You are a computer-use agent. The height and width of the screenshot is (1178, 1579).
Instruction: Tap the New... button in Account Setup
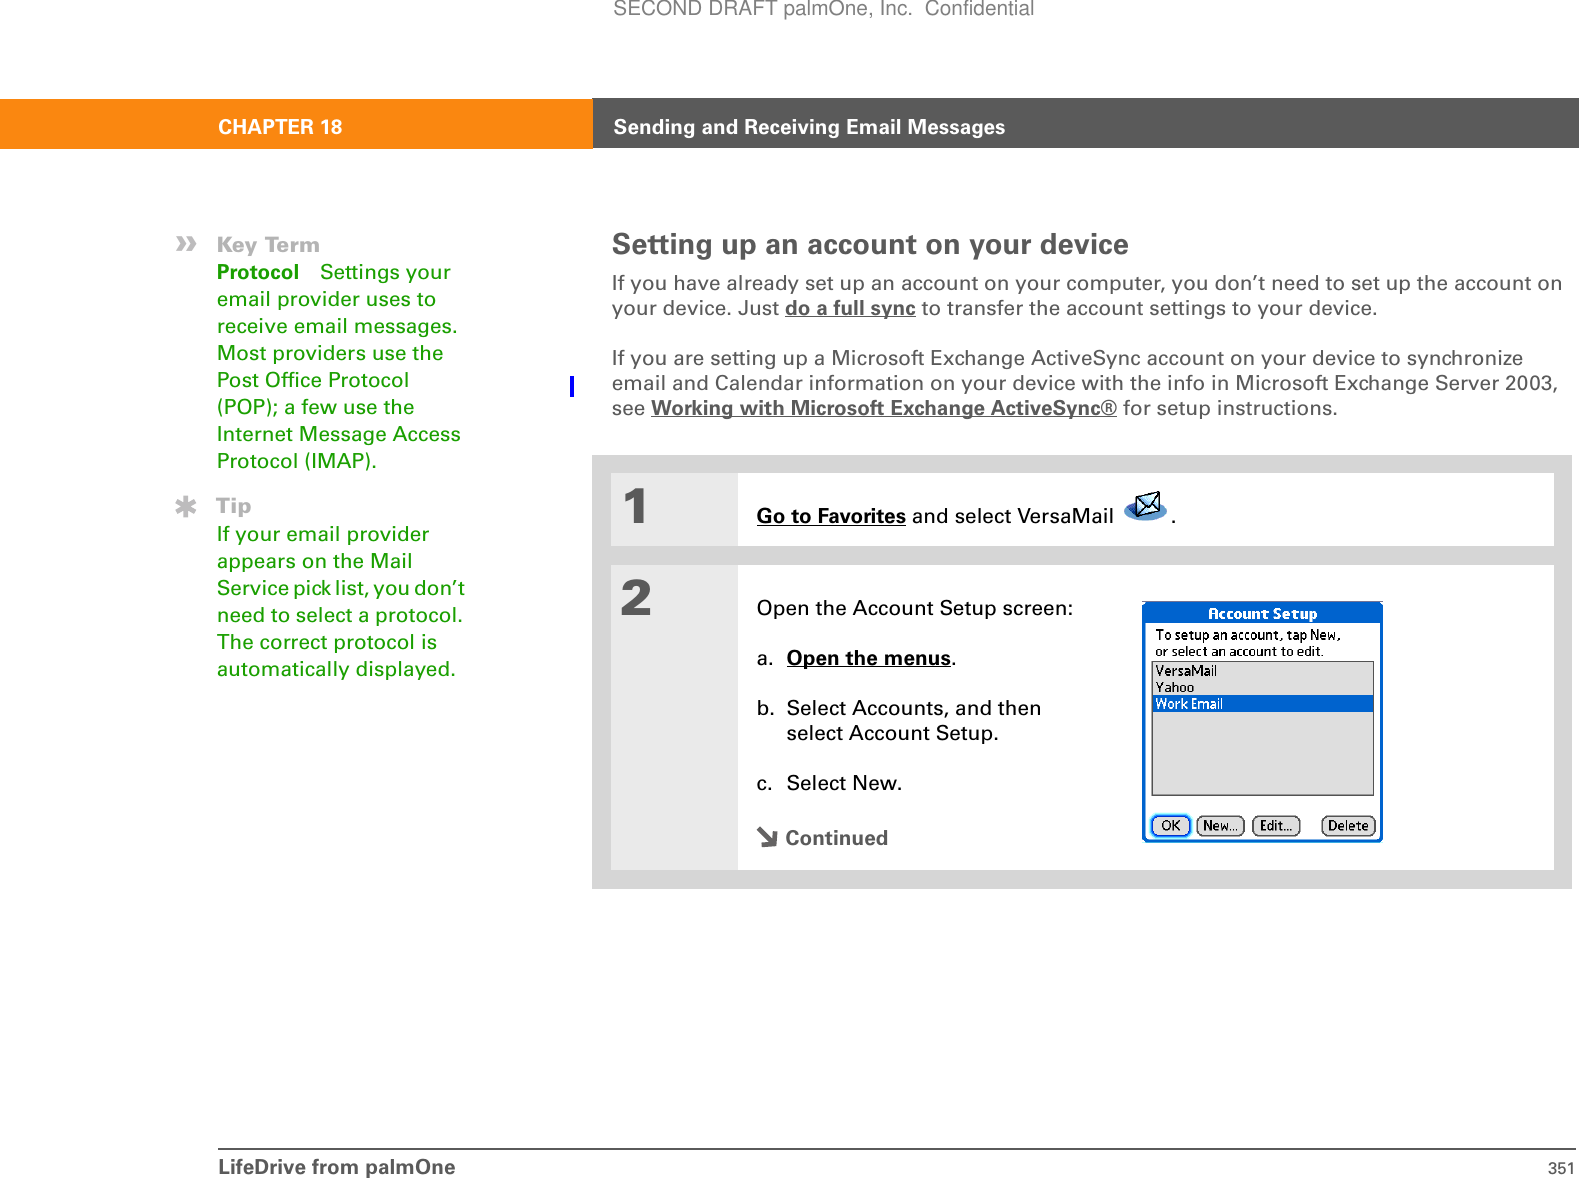coord(1220,826)
